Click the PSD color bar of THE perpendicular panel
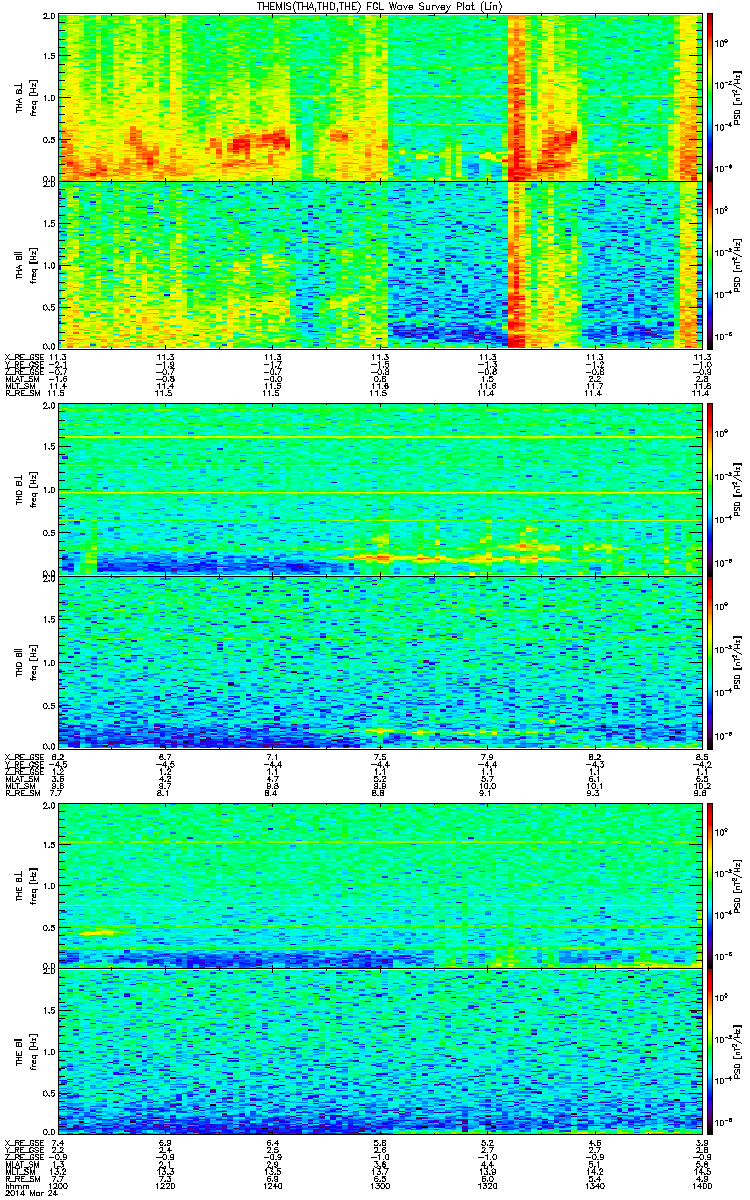750x1200 pixels. click(710, 885)
